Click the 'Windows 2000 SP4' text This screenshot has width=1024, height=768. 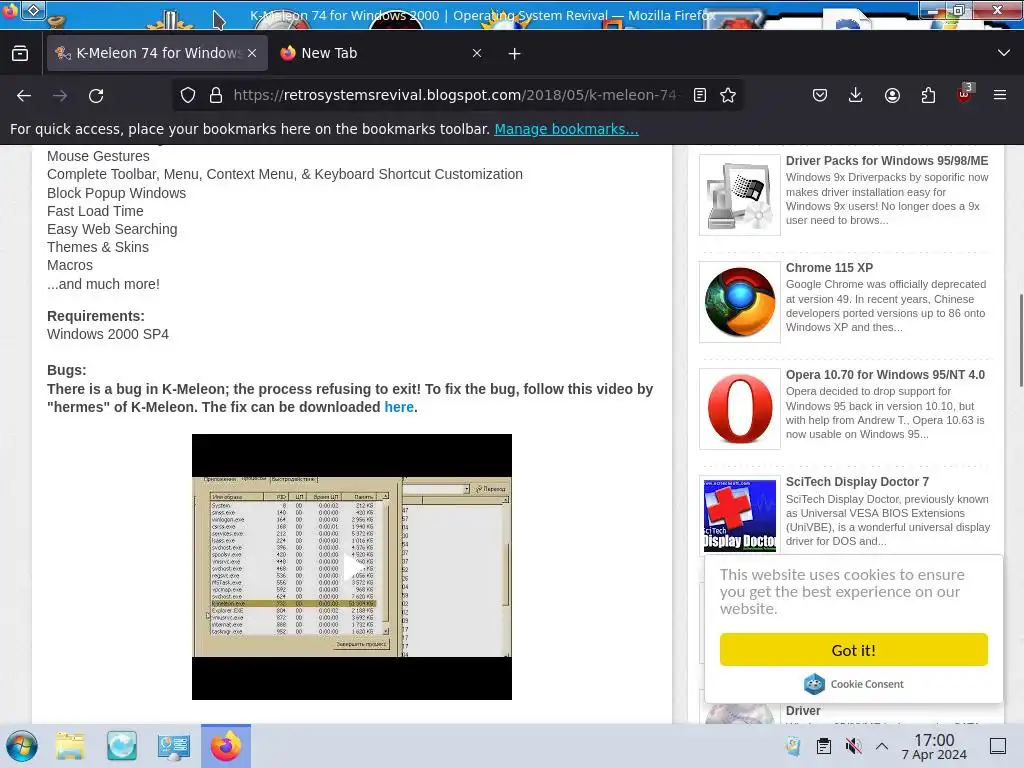tap(108, 334)
